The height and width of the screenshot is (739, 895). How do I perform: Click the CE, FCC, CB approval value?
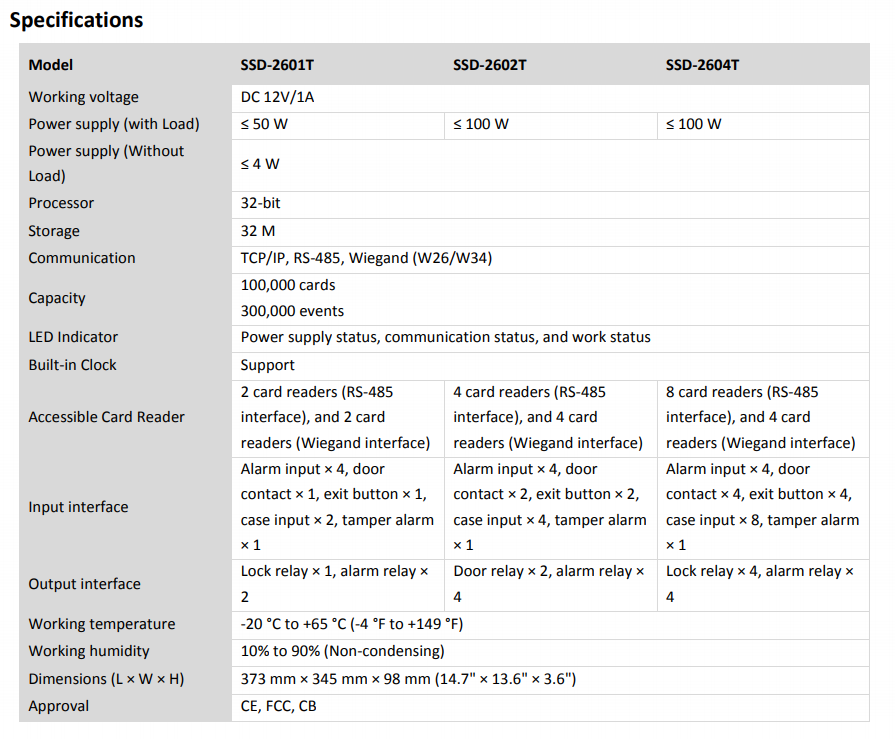click(279, 706)
